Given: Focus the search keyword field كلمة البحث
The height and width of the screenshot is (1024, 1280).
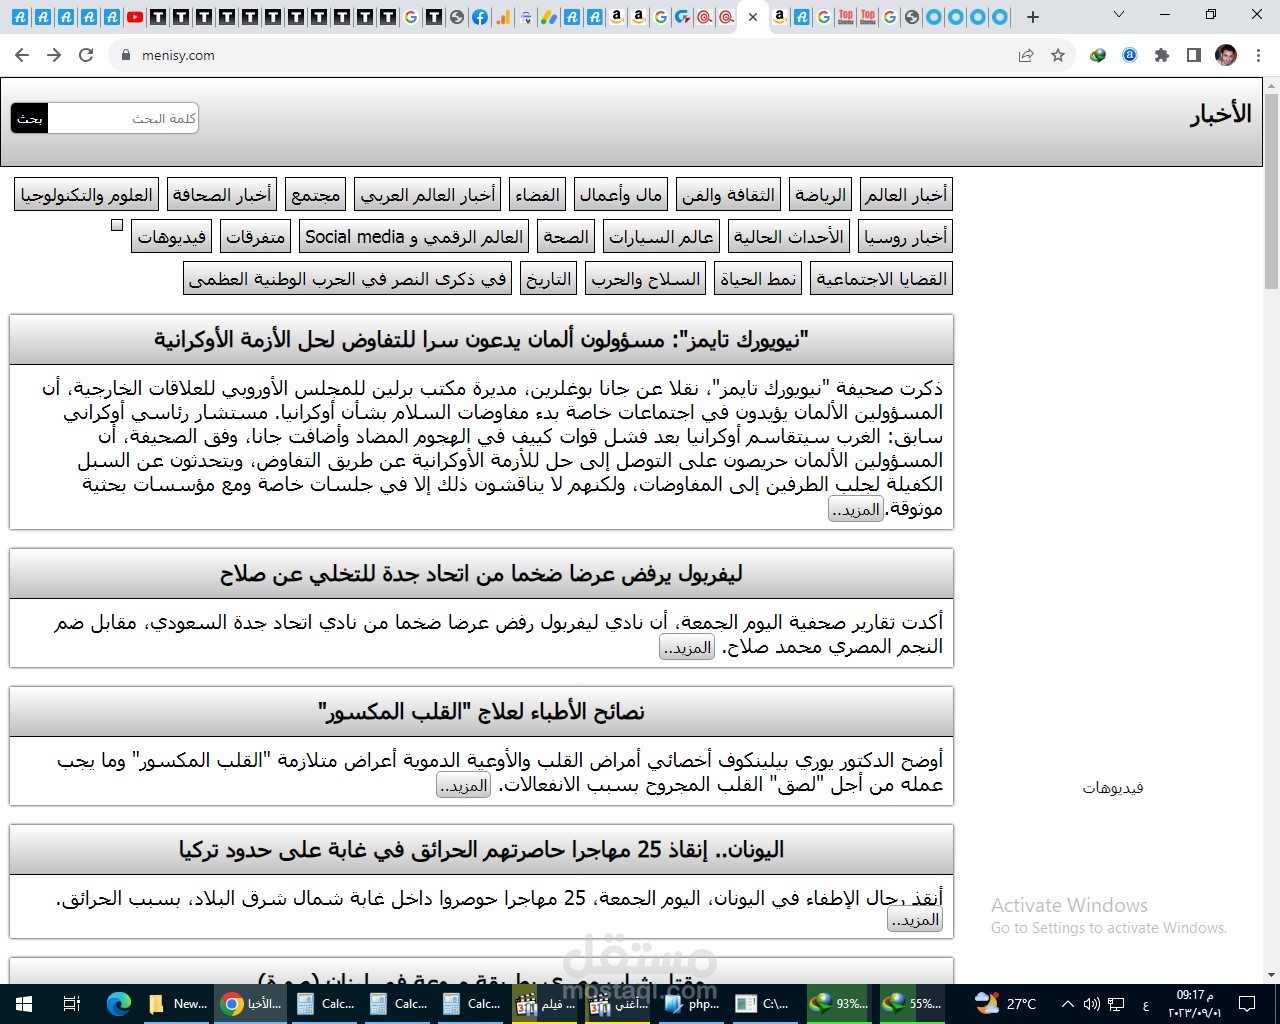Looking at the screenshot, I should 123,118.
